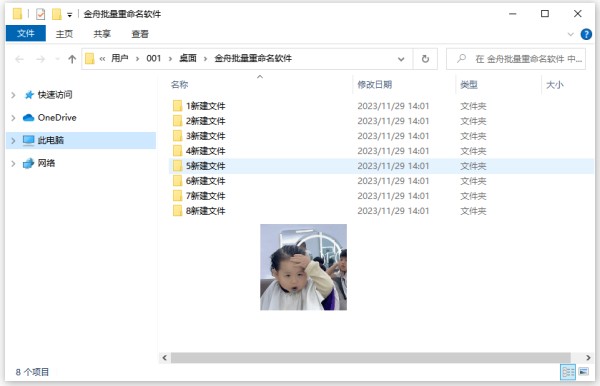Open the 共享 ribbon tab

coord(102,34)
